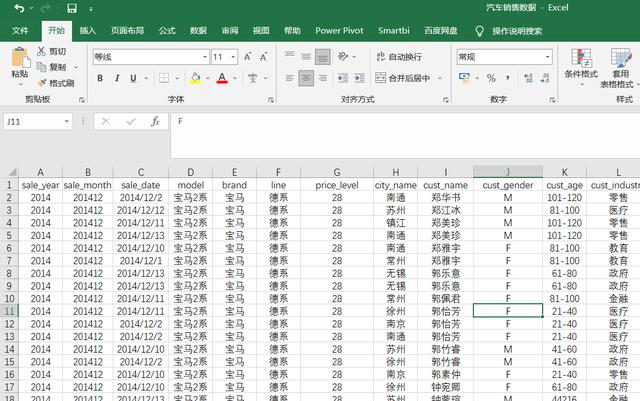Switch to the Smartbi tab
The image size is (640, 401).
(393, 31)
